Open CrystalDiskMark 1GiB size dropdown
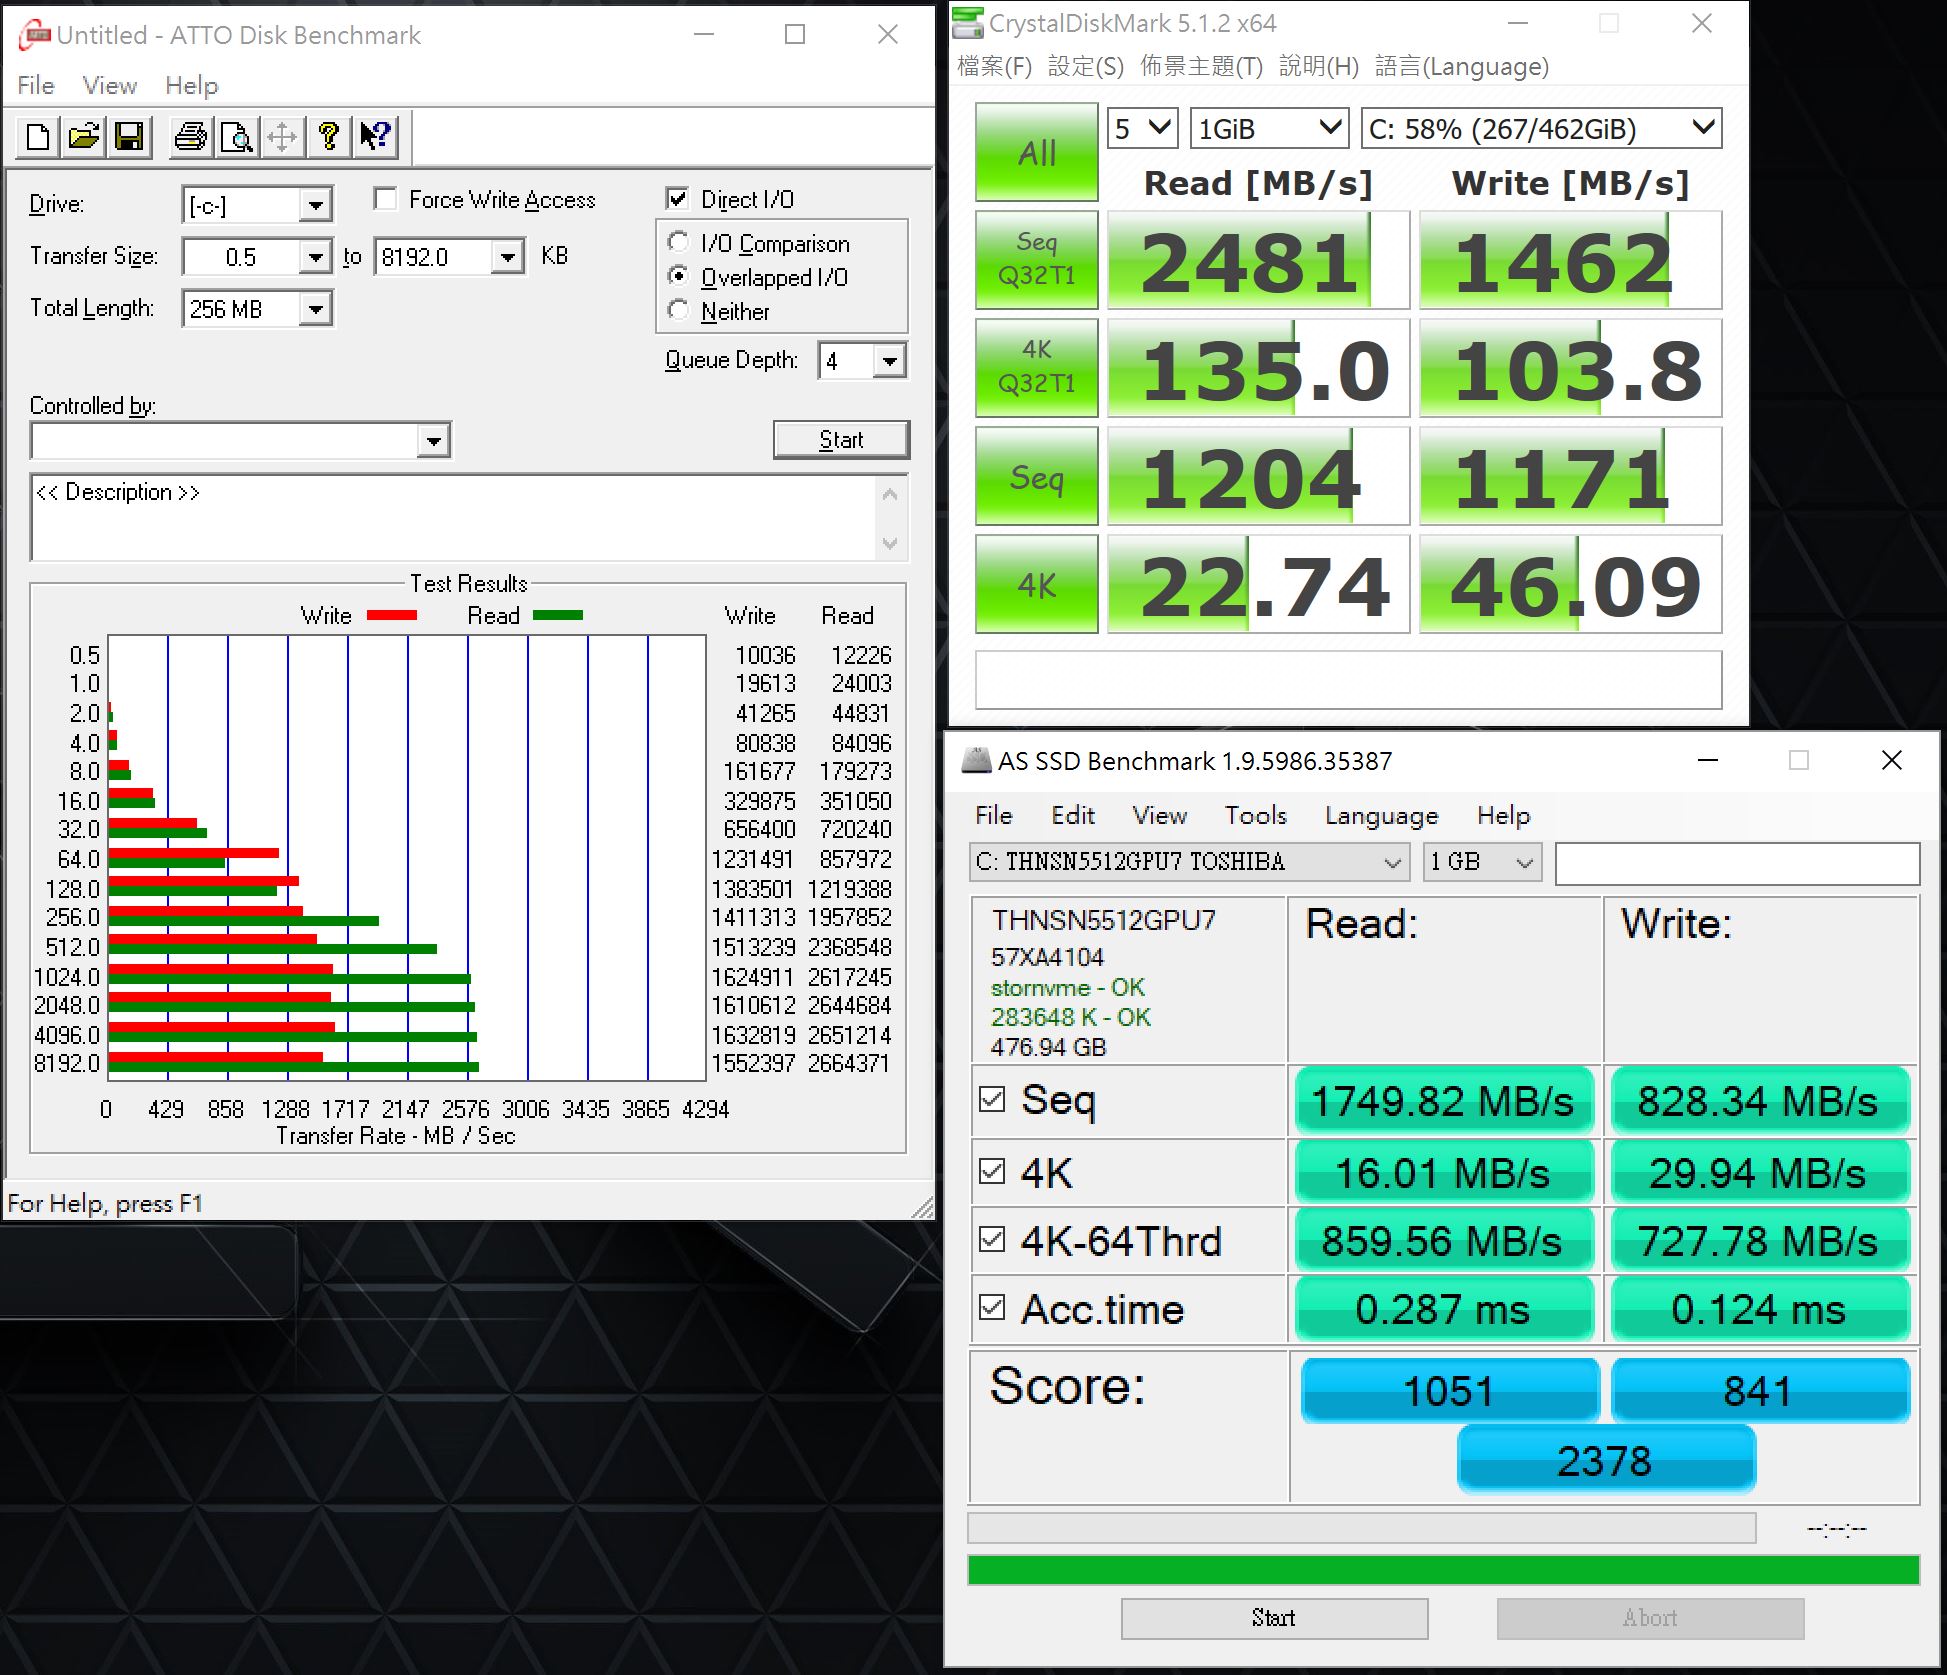This screenshot has width=1947, height=1675. (1269, 129)
